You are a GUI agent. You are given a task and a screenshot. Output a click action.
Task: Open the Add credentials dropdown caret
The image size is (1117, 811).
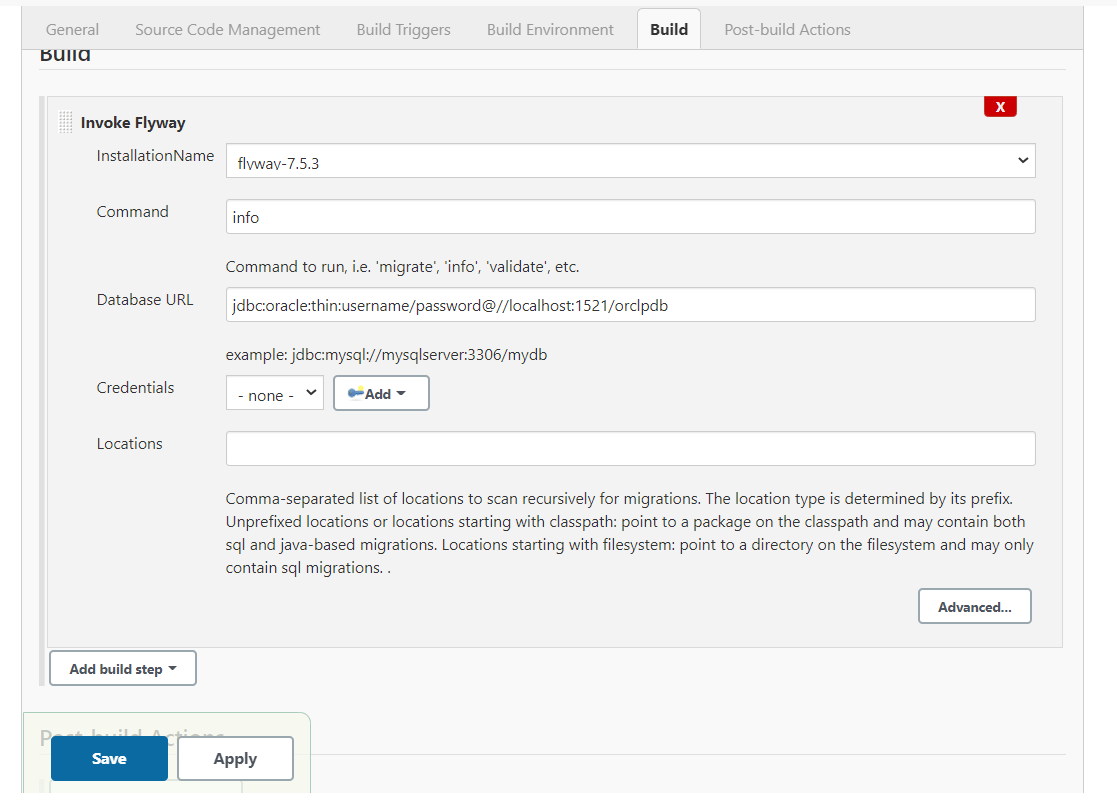click(402, 392)
